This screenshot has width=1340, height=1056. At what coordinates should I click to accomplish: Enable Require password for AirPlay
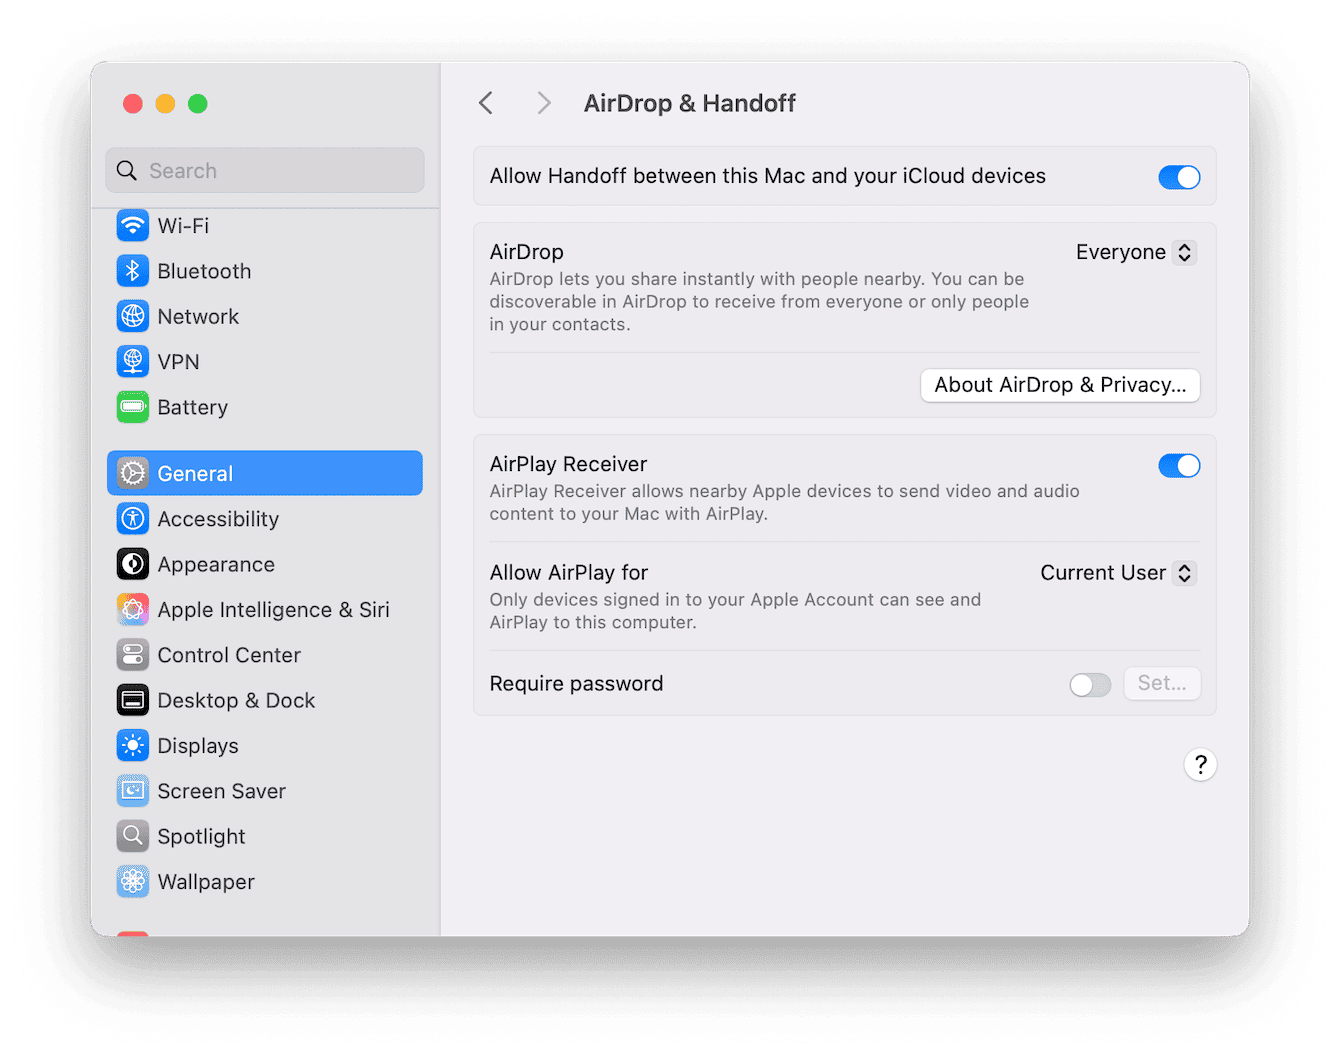coord(1090,684)
